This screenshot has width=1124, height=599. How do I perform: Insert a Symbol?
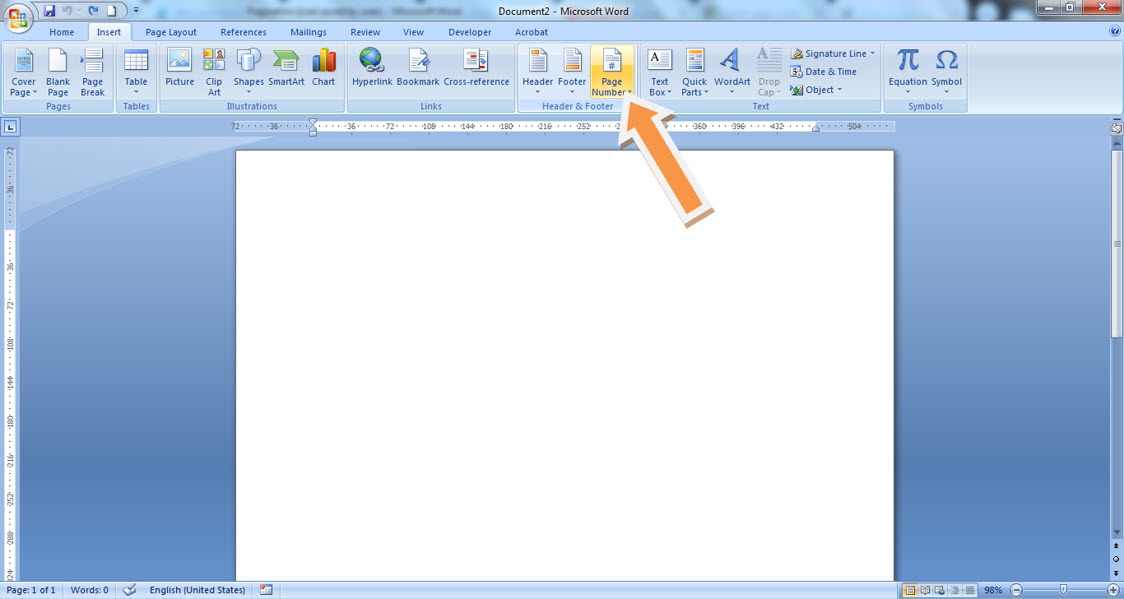tap(946, 72)
